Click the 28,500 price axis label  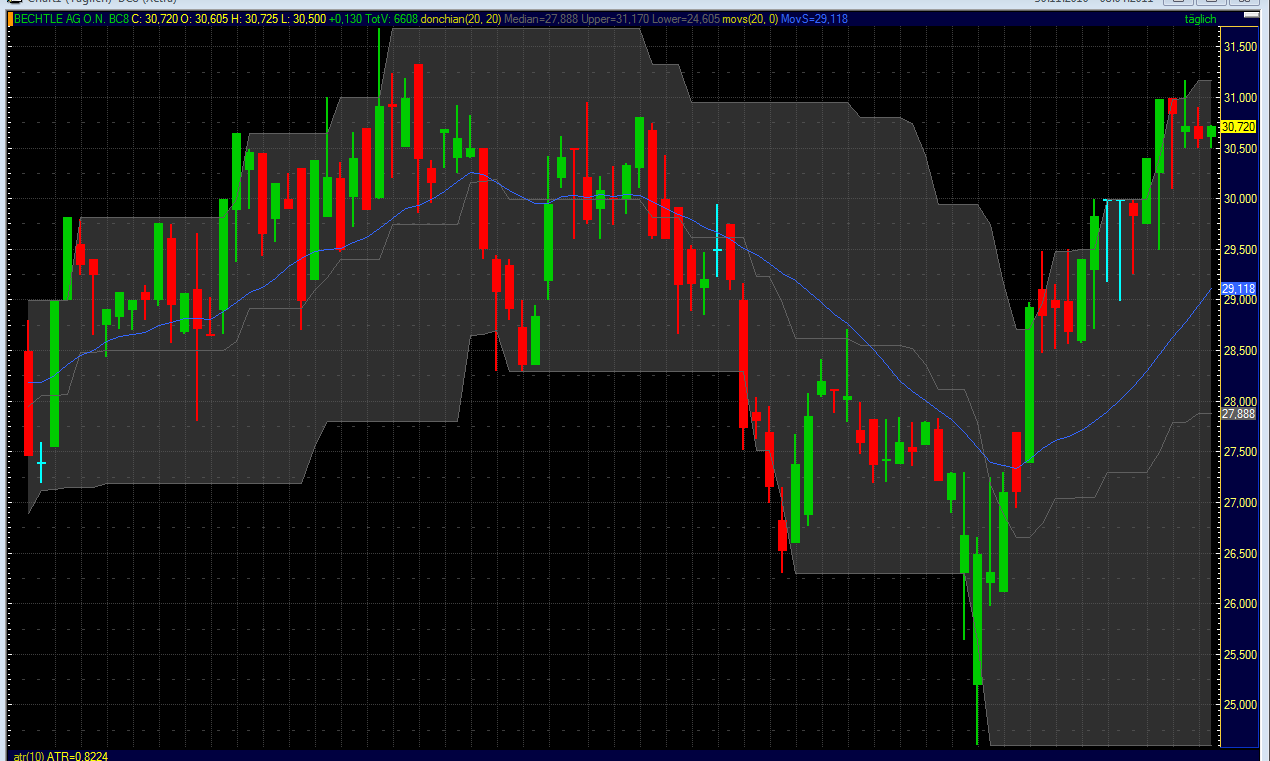pos(1239,351)
